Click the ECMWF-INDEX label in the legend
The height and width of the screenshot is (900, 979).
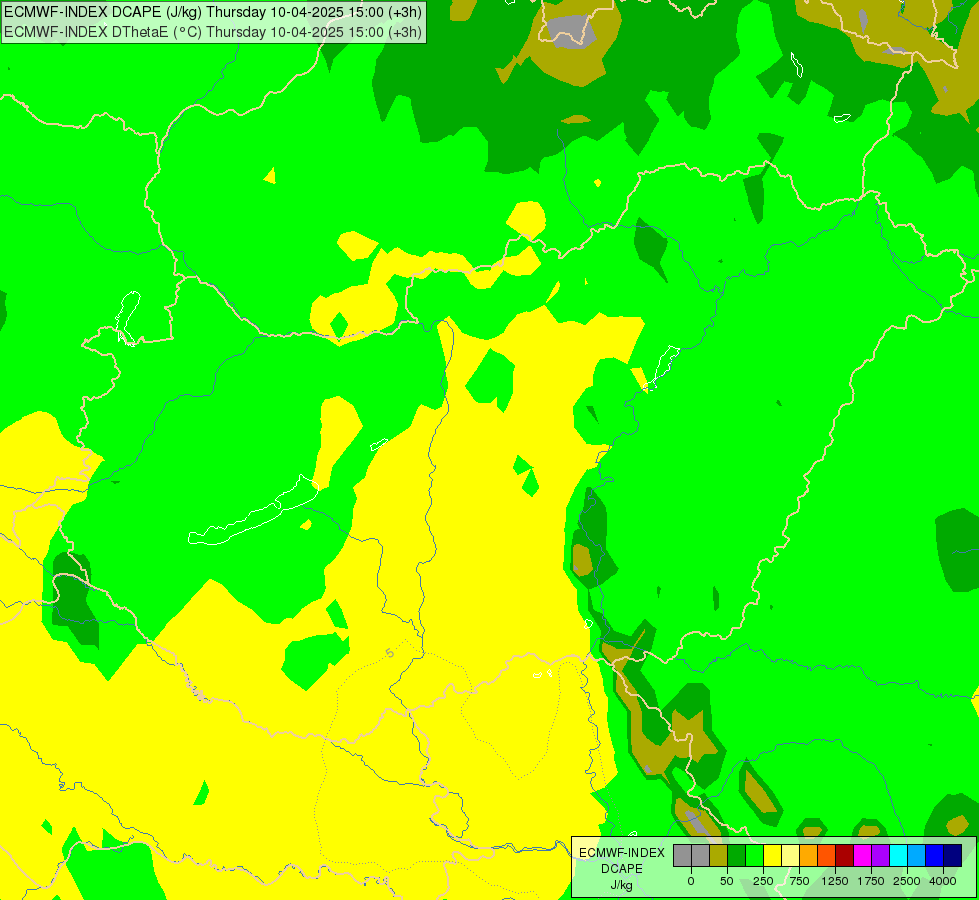(x=622, y=853)
